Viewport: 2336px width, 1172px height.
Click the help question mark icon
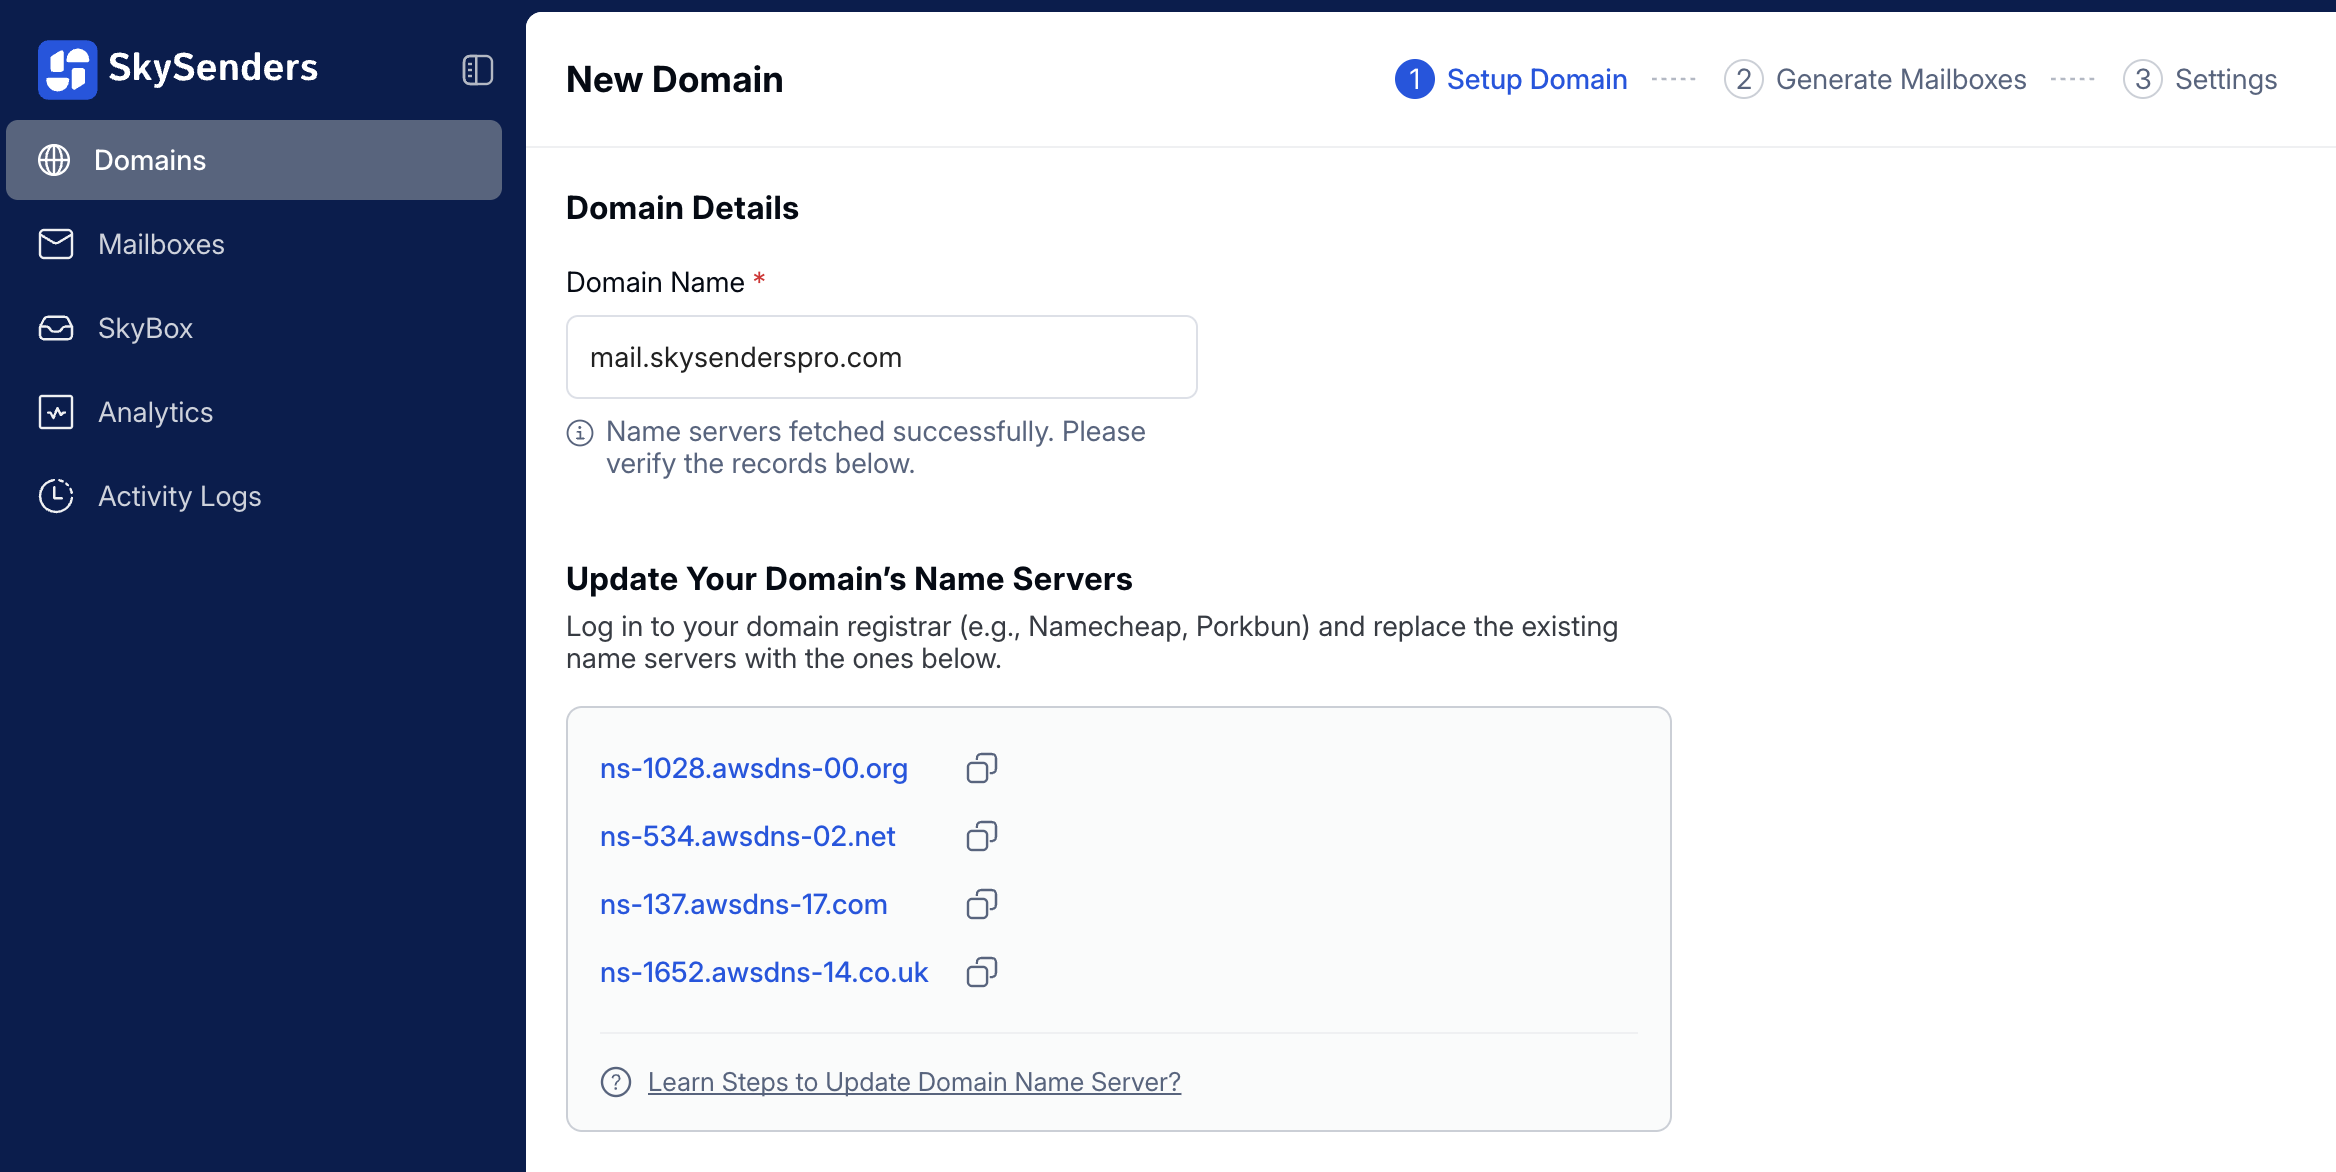coord(616,1082)
